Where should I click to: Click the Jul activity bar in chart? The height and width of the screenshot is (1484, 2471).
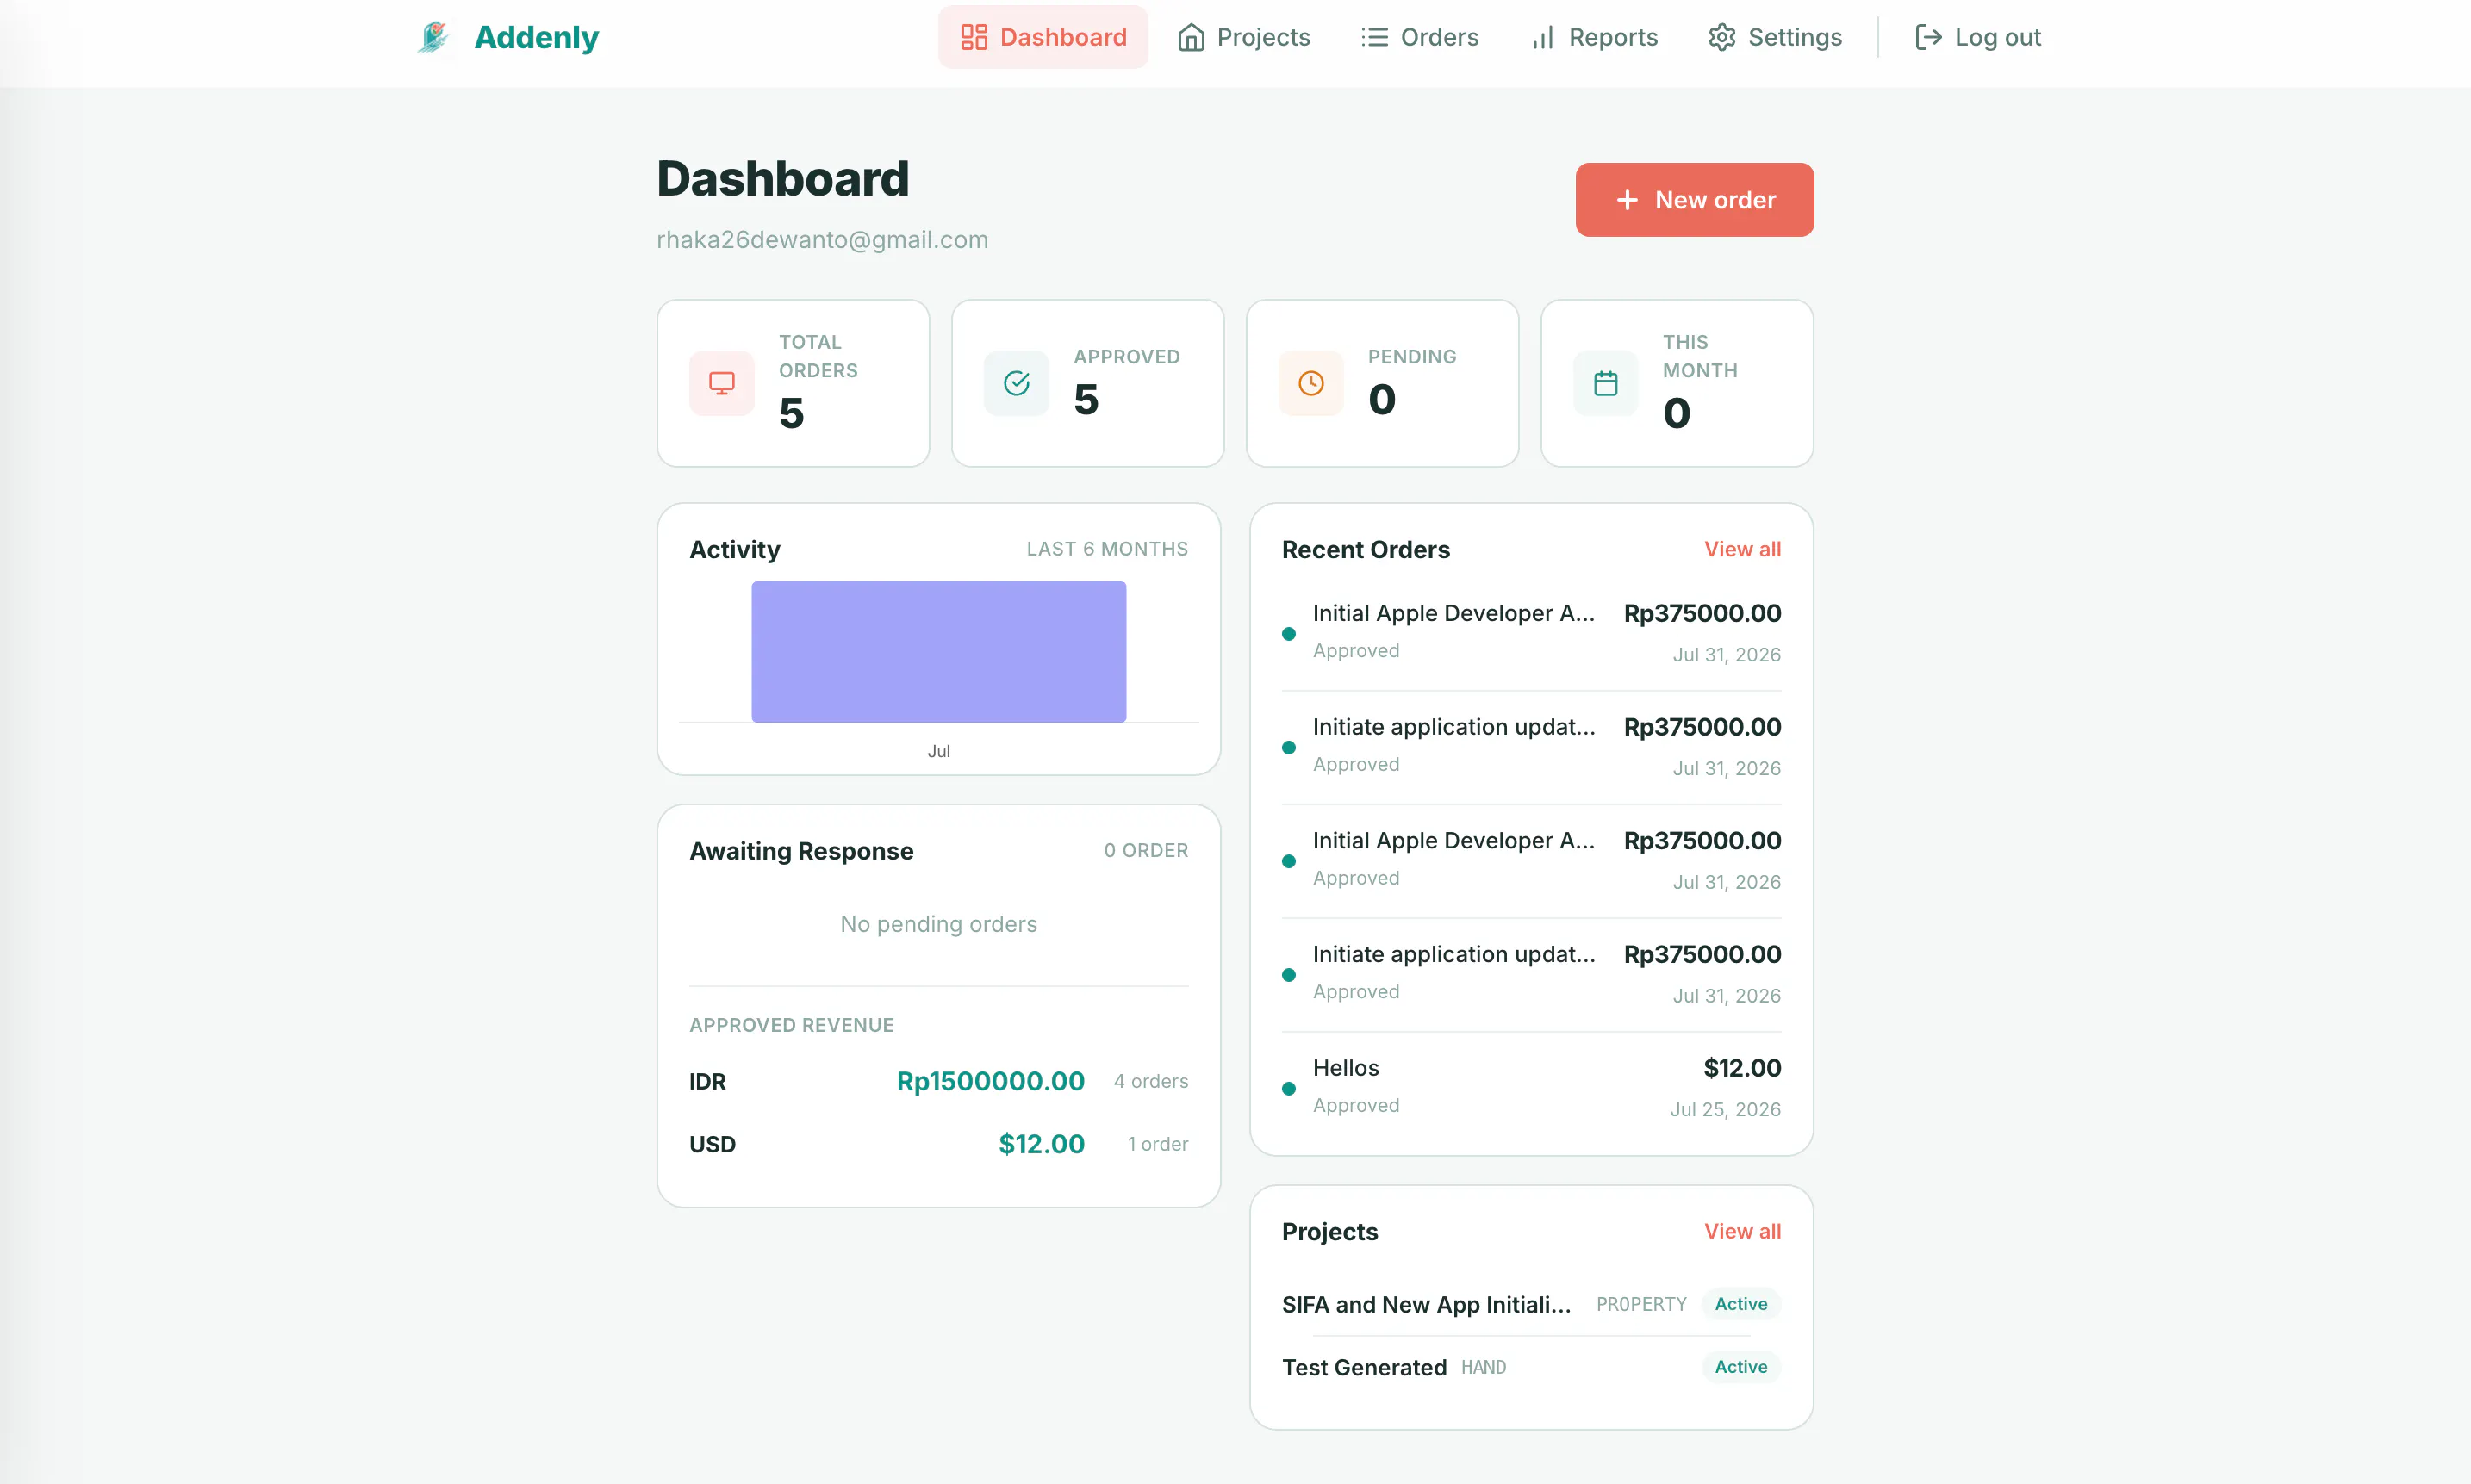(938, 652)
